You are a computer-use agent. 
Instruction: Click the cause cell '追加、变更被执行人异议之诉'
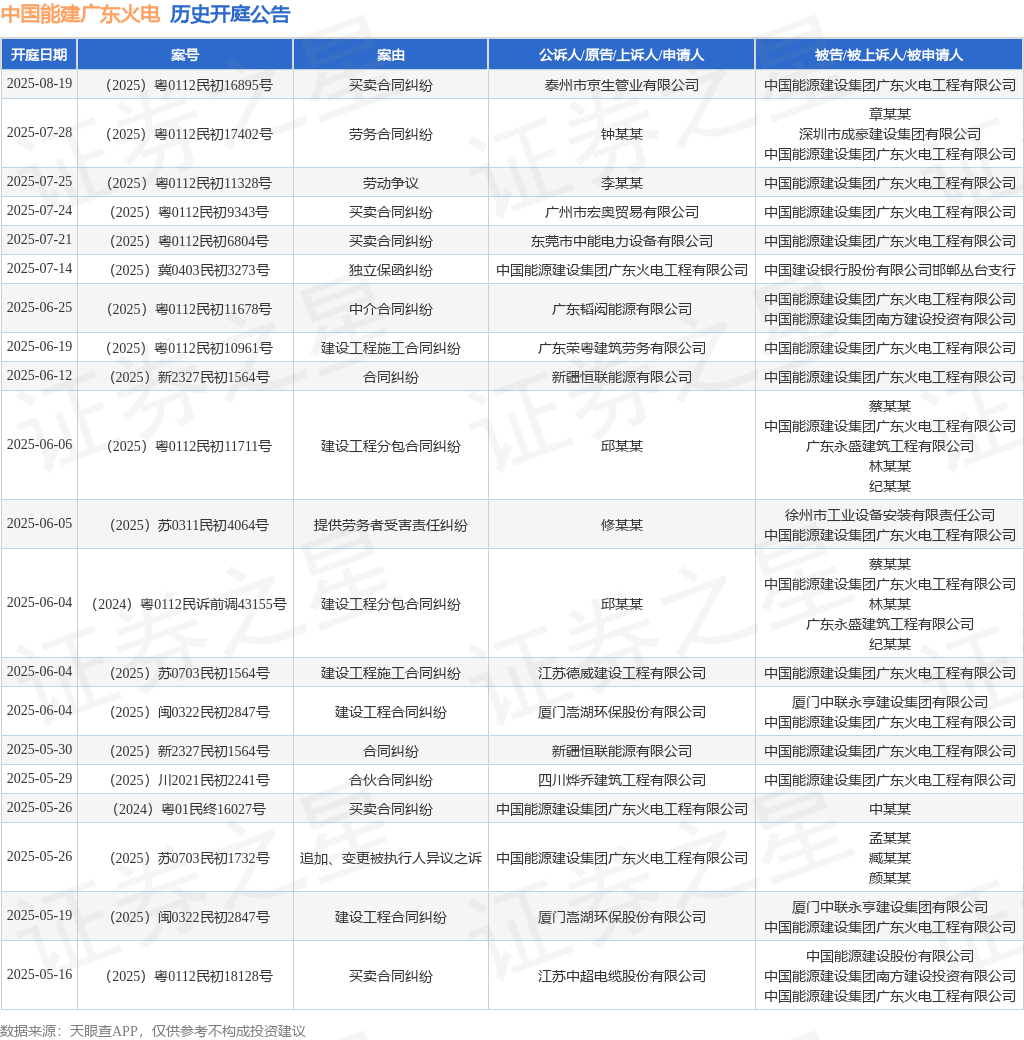(391, 858)
